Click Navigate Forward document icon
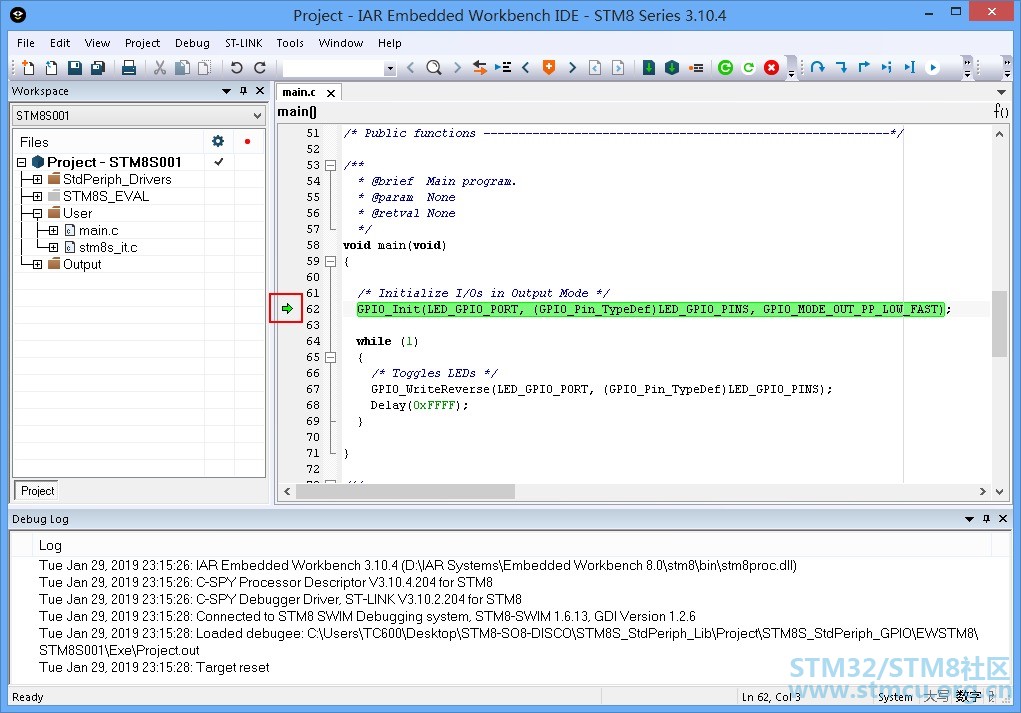The height and width of the screenshot is (713, 1021). point(618,67)
